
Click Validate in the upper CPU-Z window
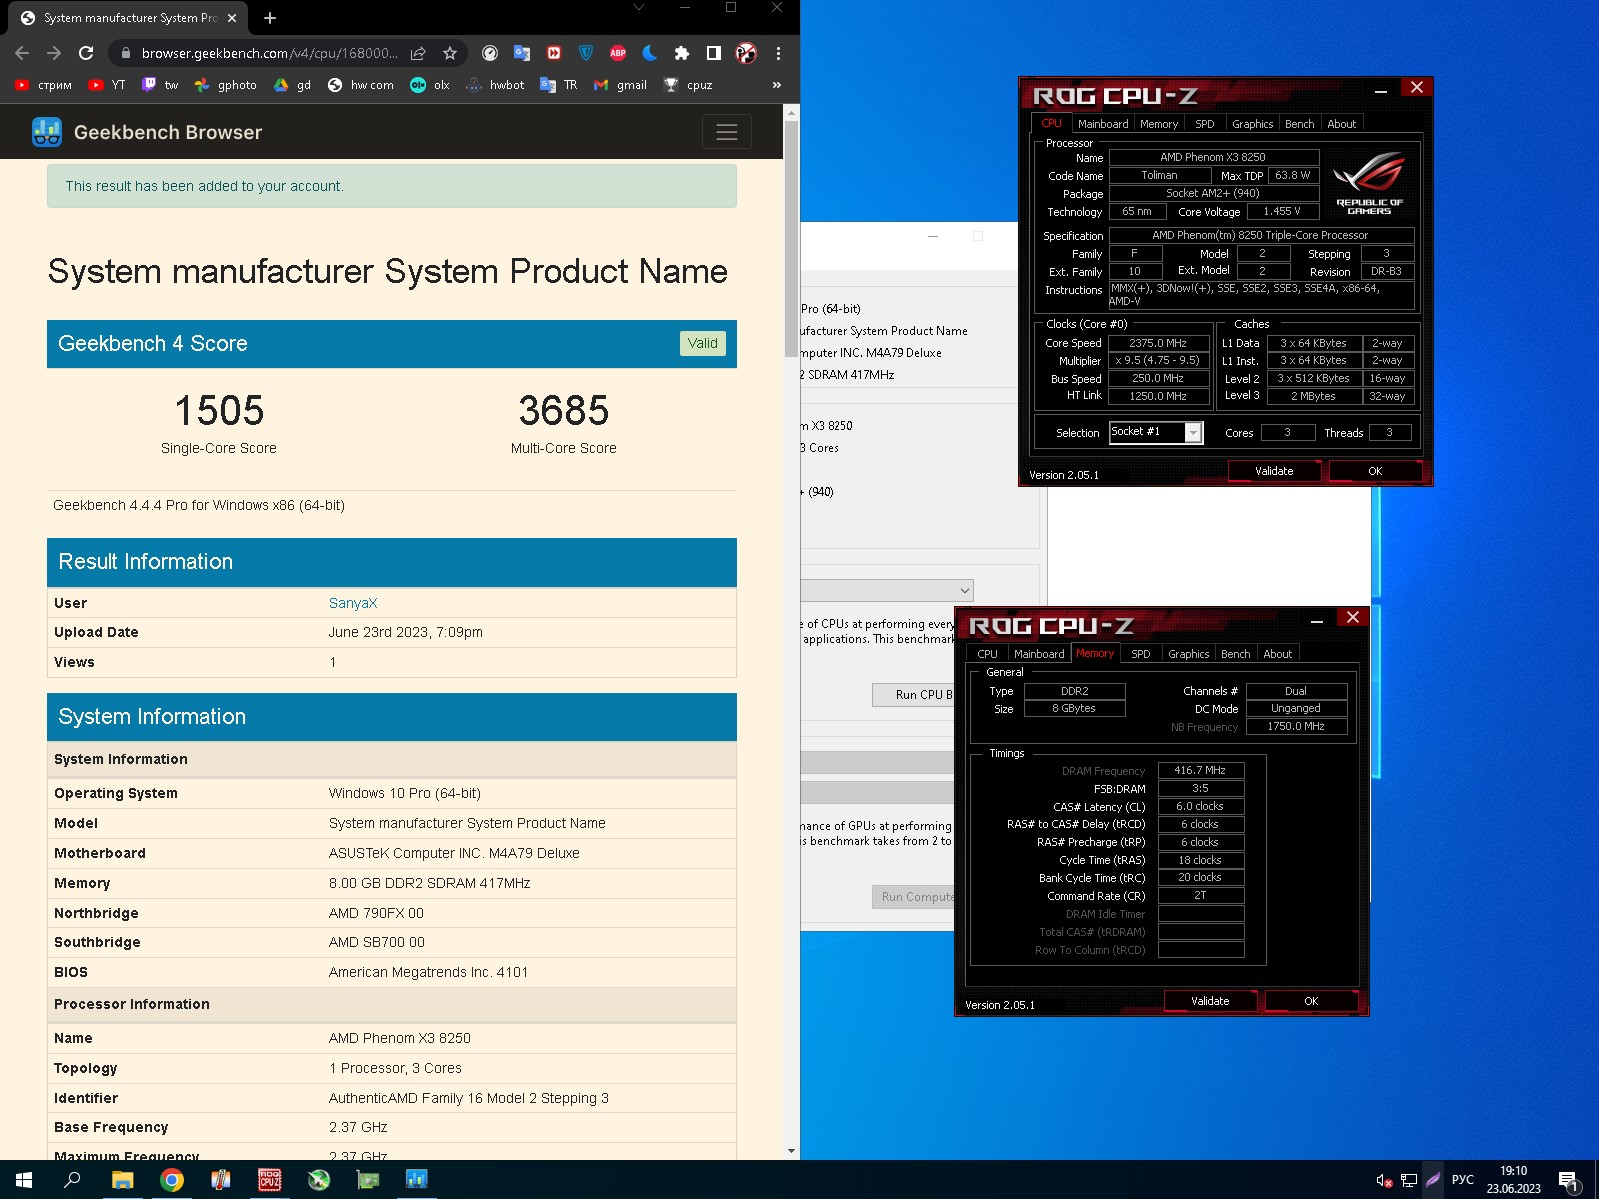point(1274,471)
